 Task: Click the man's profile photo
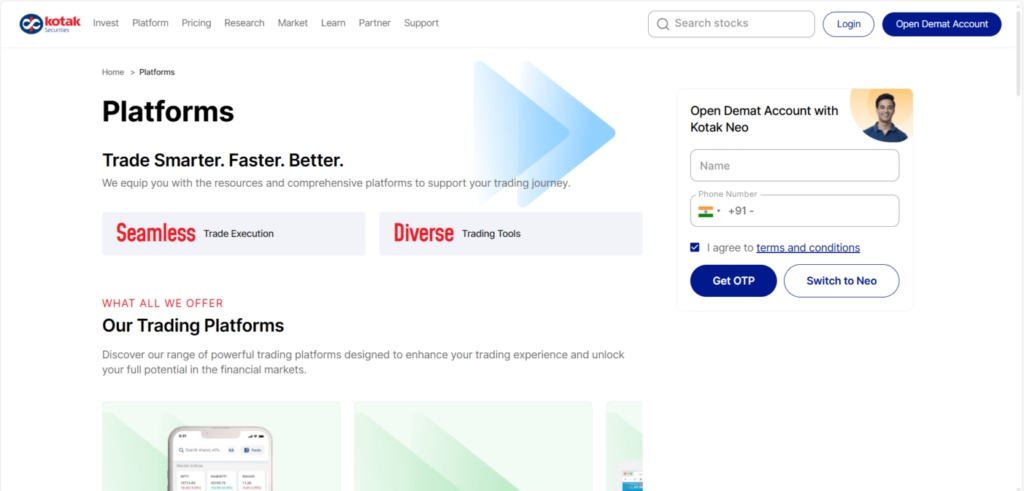click(x=883, y=117)
